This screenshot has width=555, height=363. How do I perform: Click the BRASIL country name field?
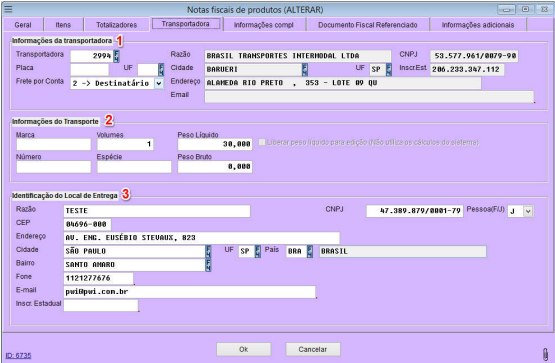click(403, 252)
